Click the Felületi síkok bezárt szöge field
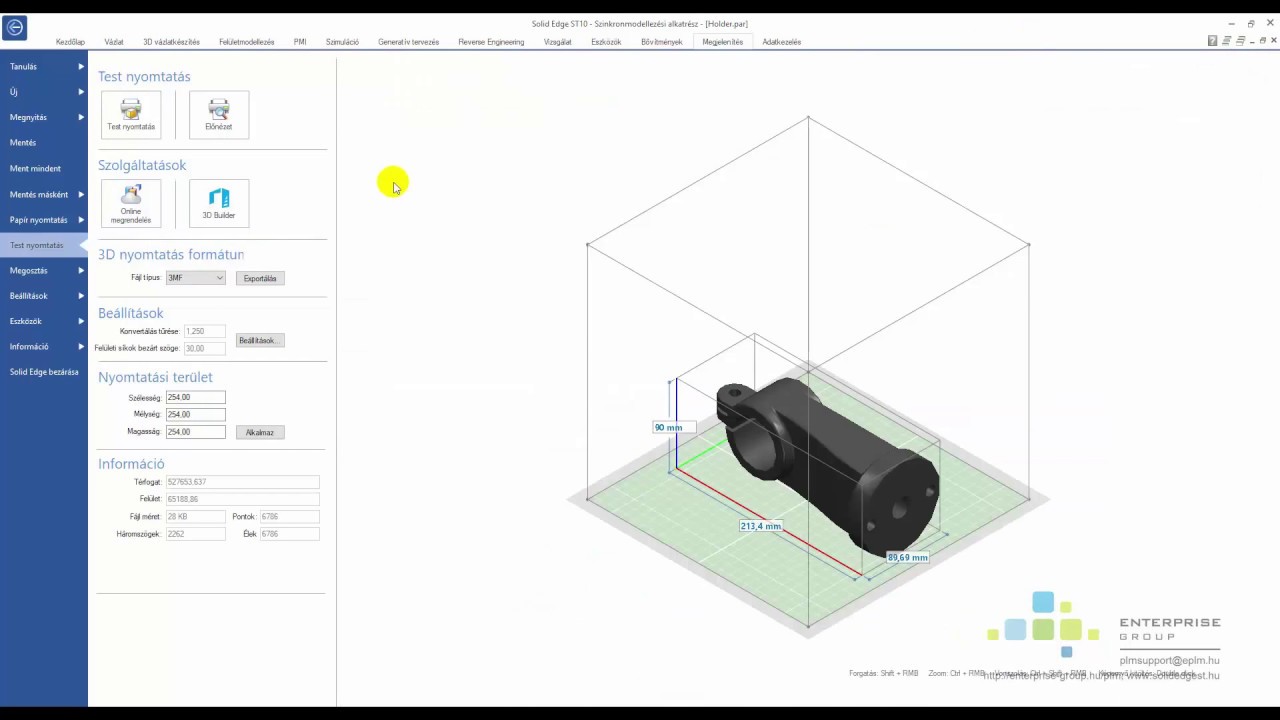Viewport: 1280px width, 720px height. [204, 348]
